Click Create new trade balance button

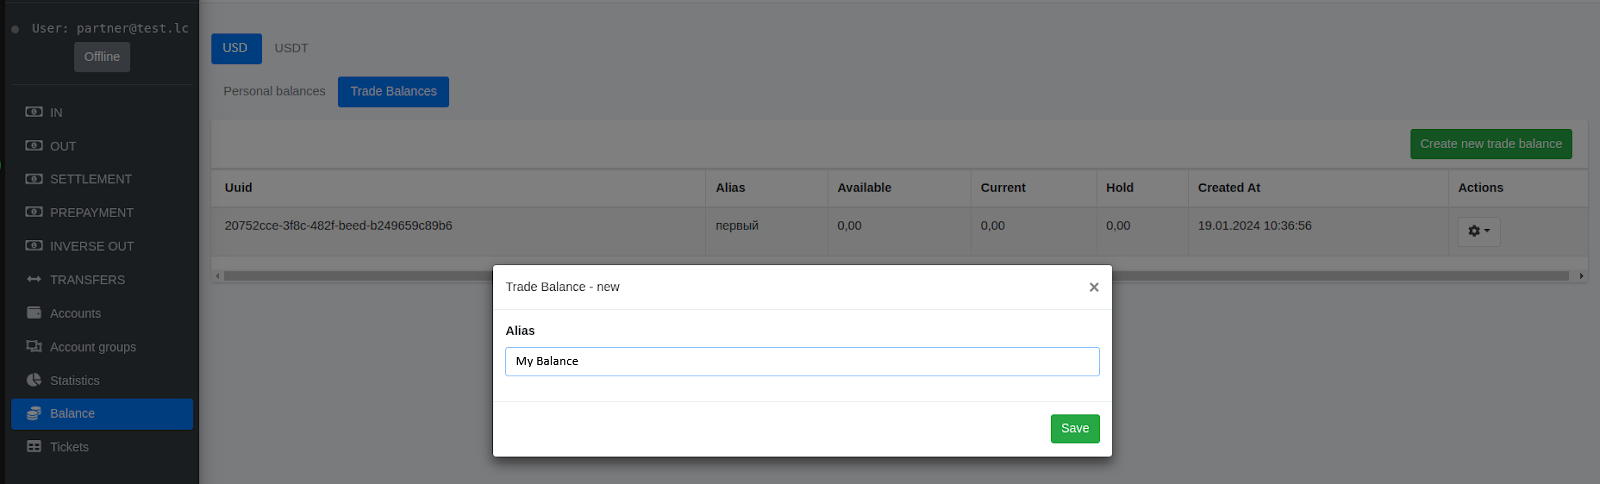tap(1491, 144)
